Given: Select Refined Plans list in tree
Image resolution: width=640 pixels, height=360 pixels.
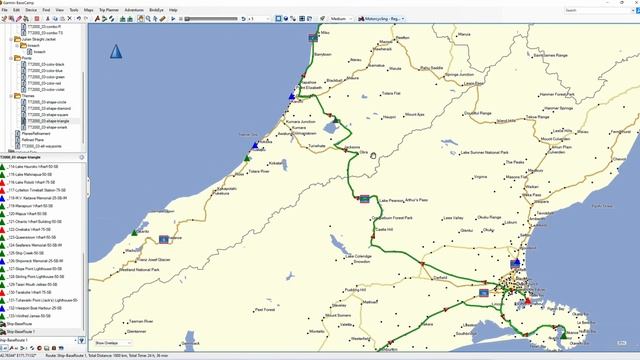Looking at the screenshot, I should coord(33,140).
